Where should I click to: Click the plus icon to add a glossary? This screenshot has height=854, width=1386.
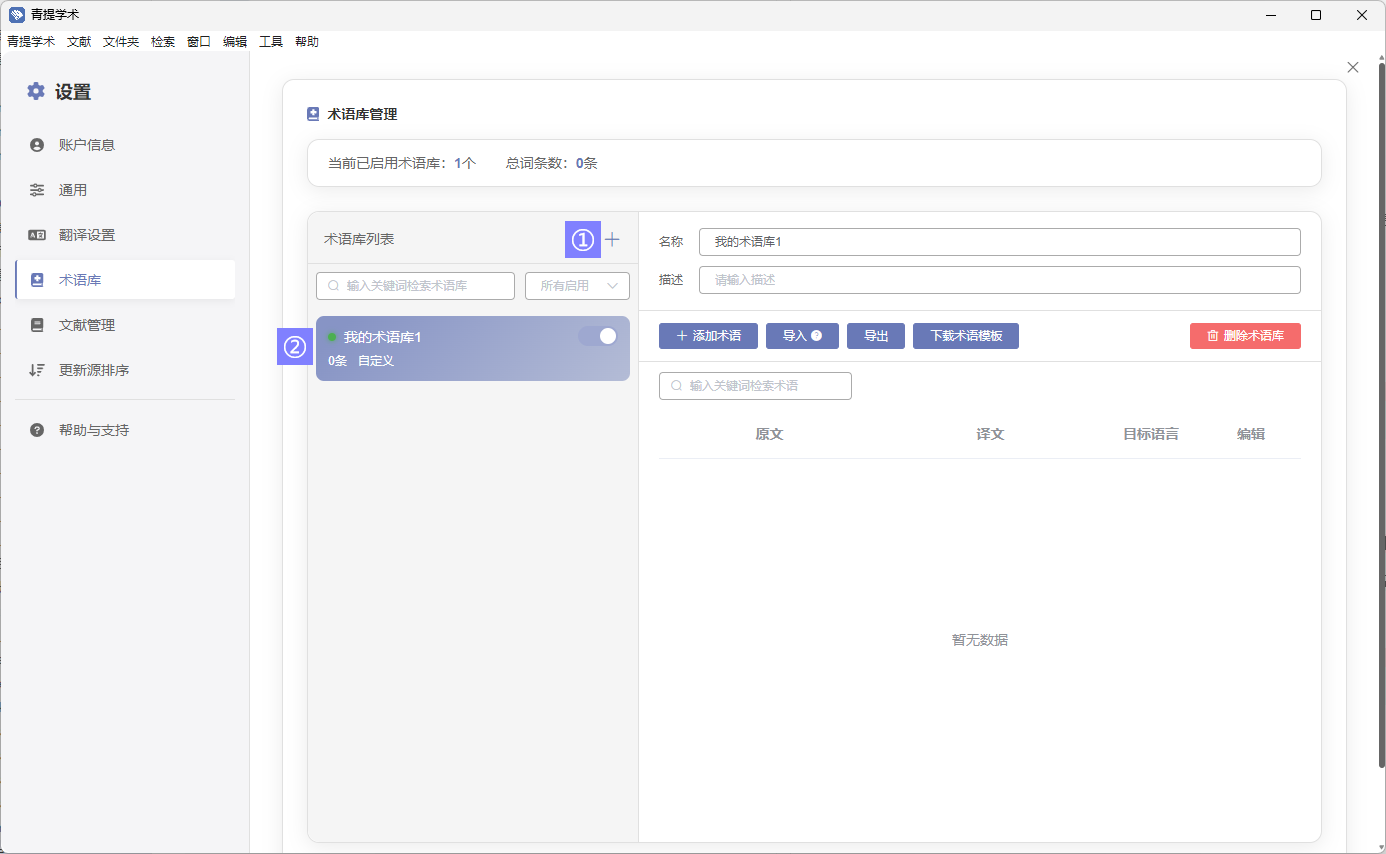click(612, 240)
